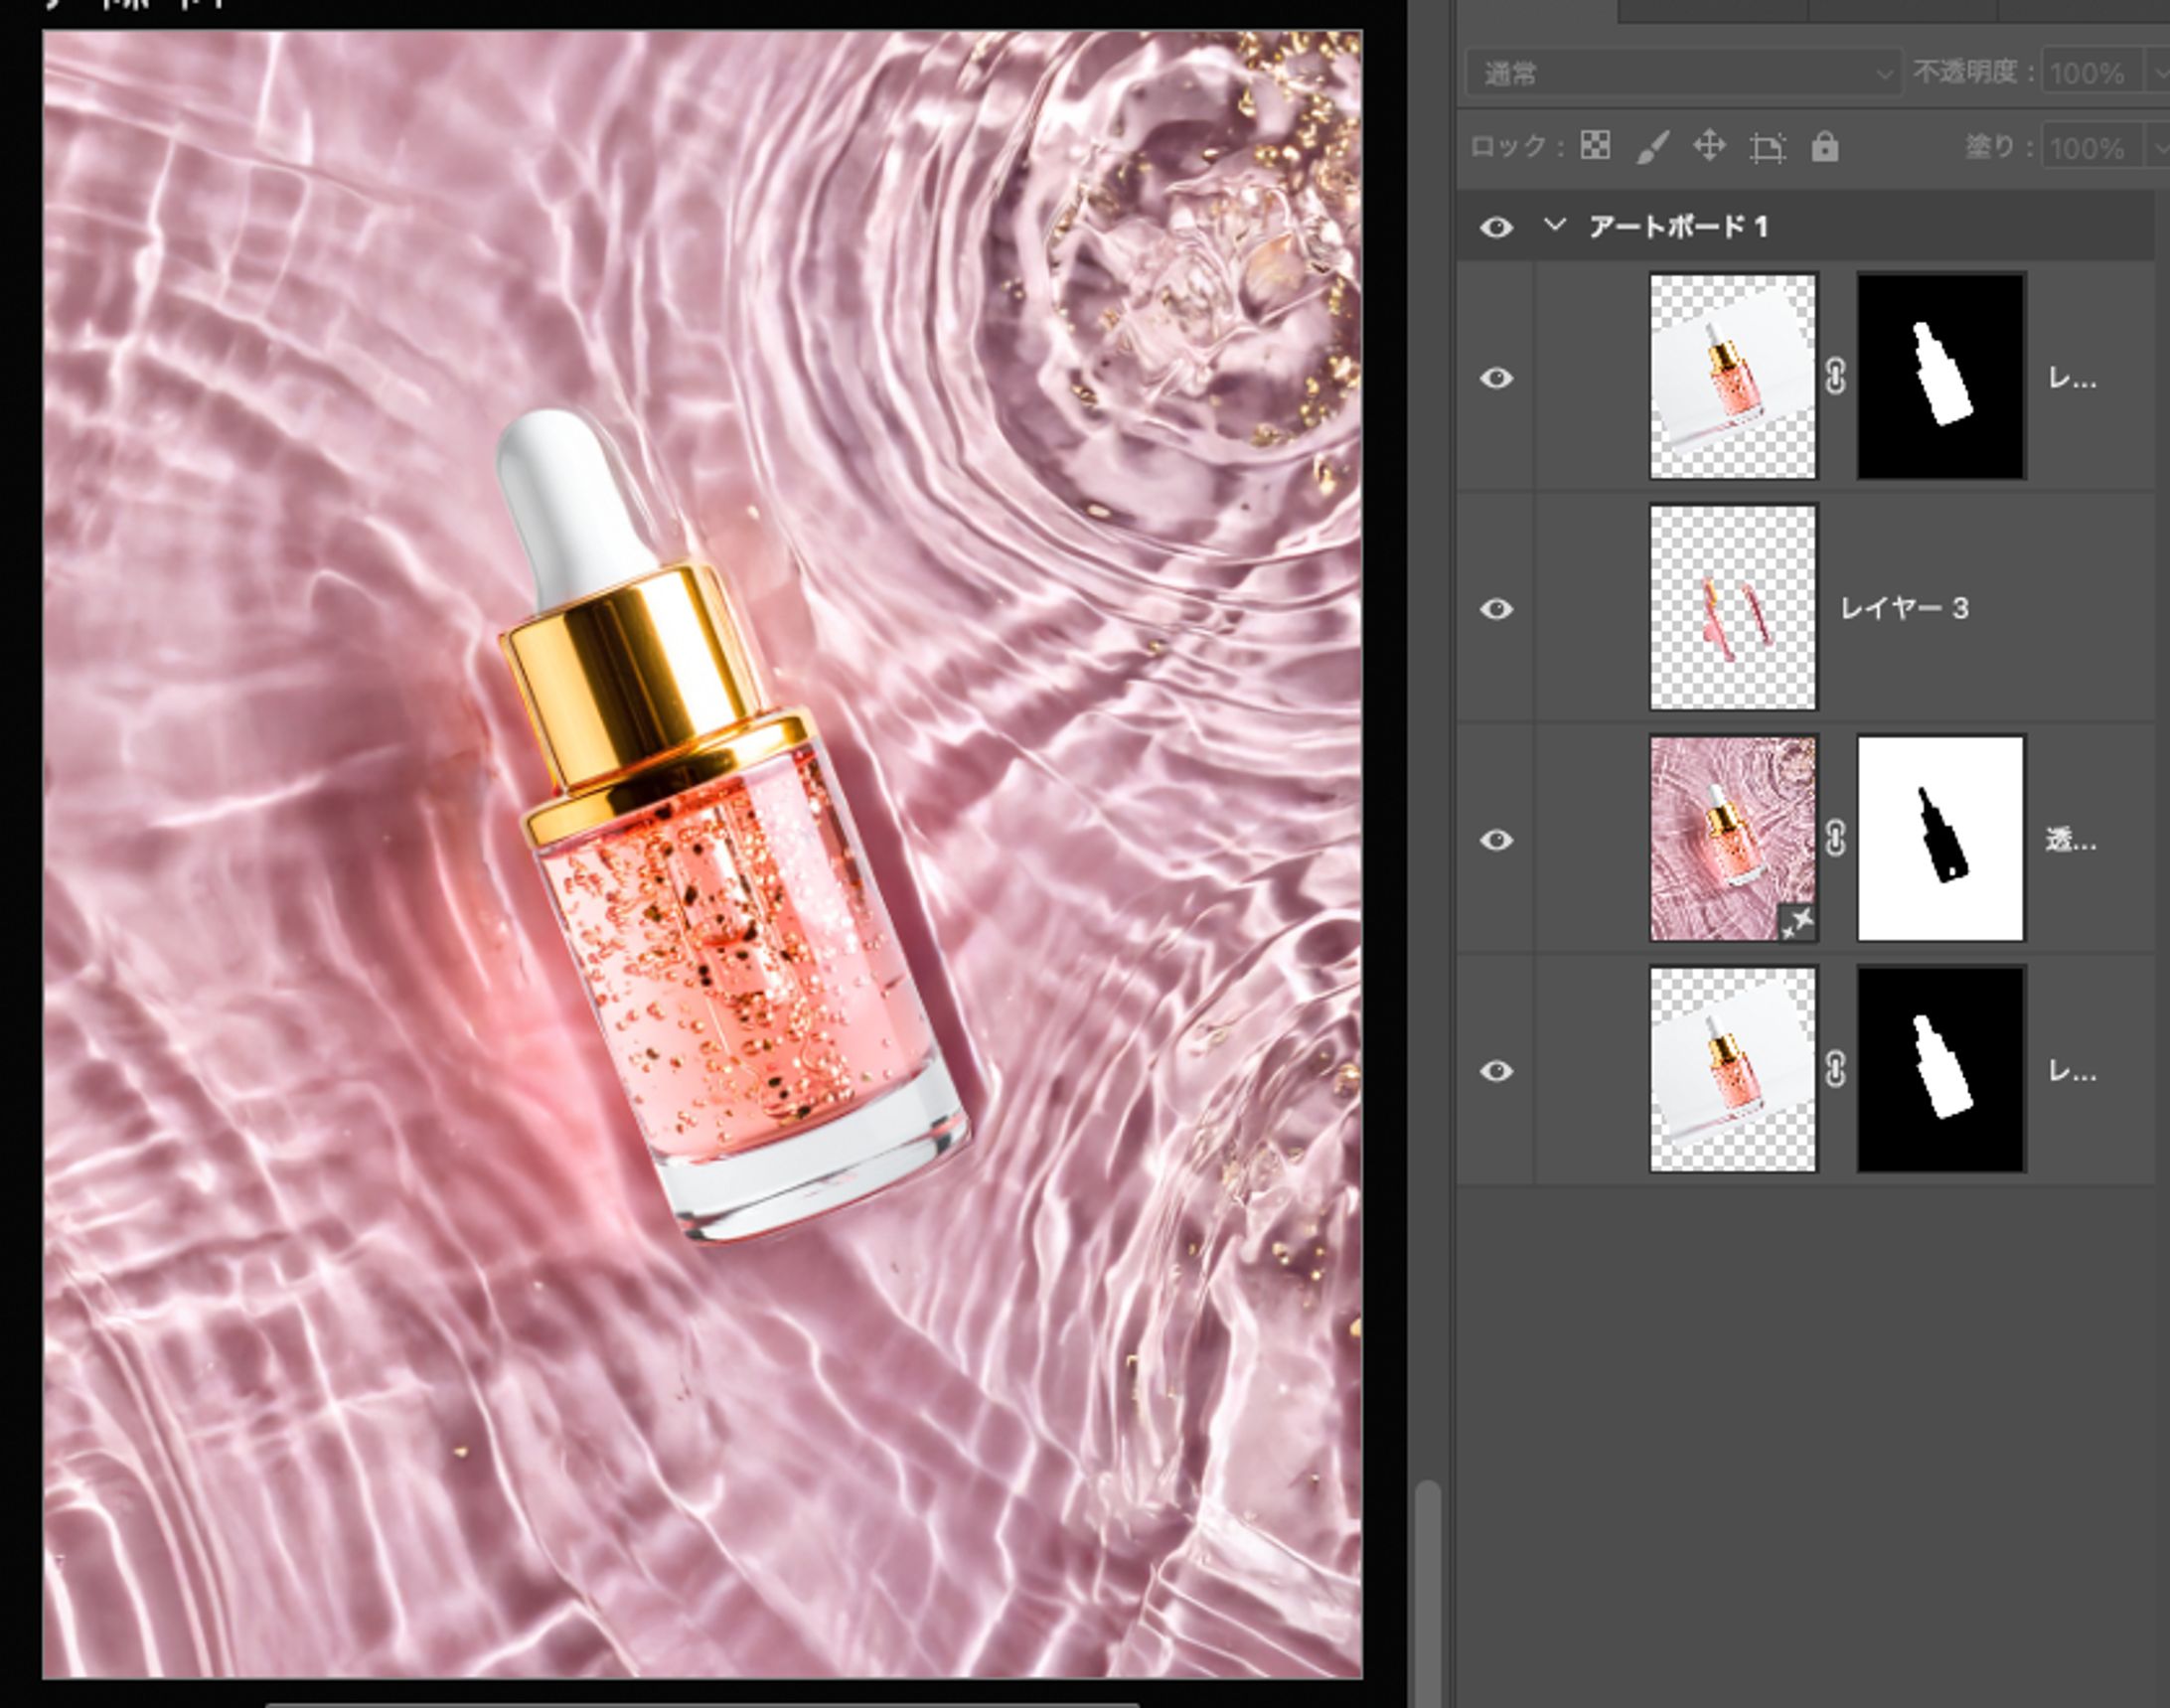Select the white mask thumbnail of 透... layer
Screen dimensions: 2170x1708
(1941, 839)
